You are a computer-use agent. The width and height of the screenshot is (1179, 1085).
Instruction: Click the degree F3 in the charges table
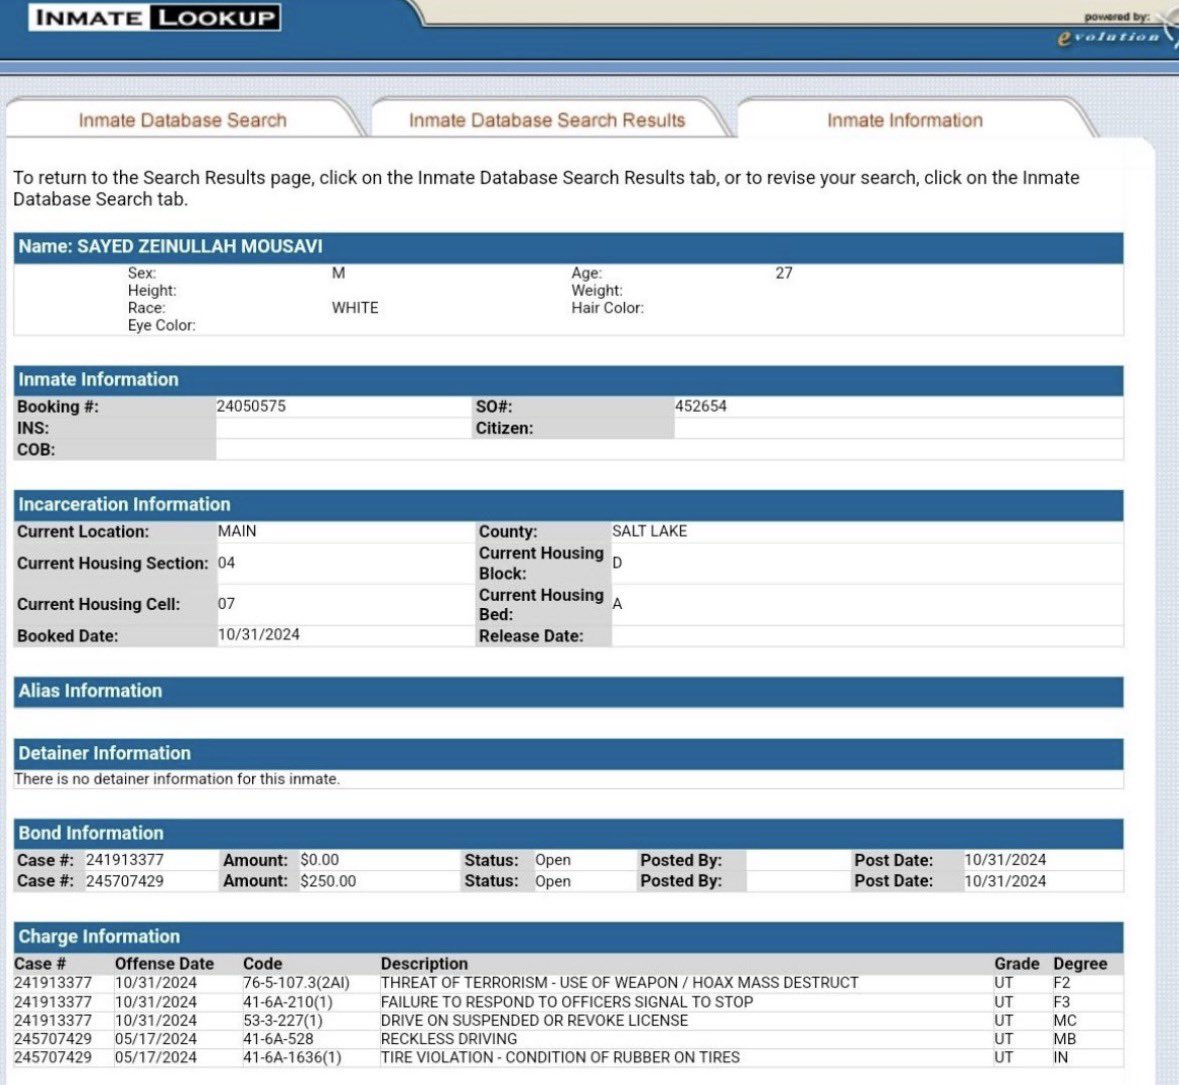pyautogui.click(x=1062, y=1002)
